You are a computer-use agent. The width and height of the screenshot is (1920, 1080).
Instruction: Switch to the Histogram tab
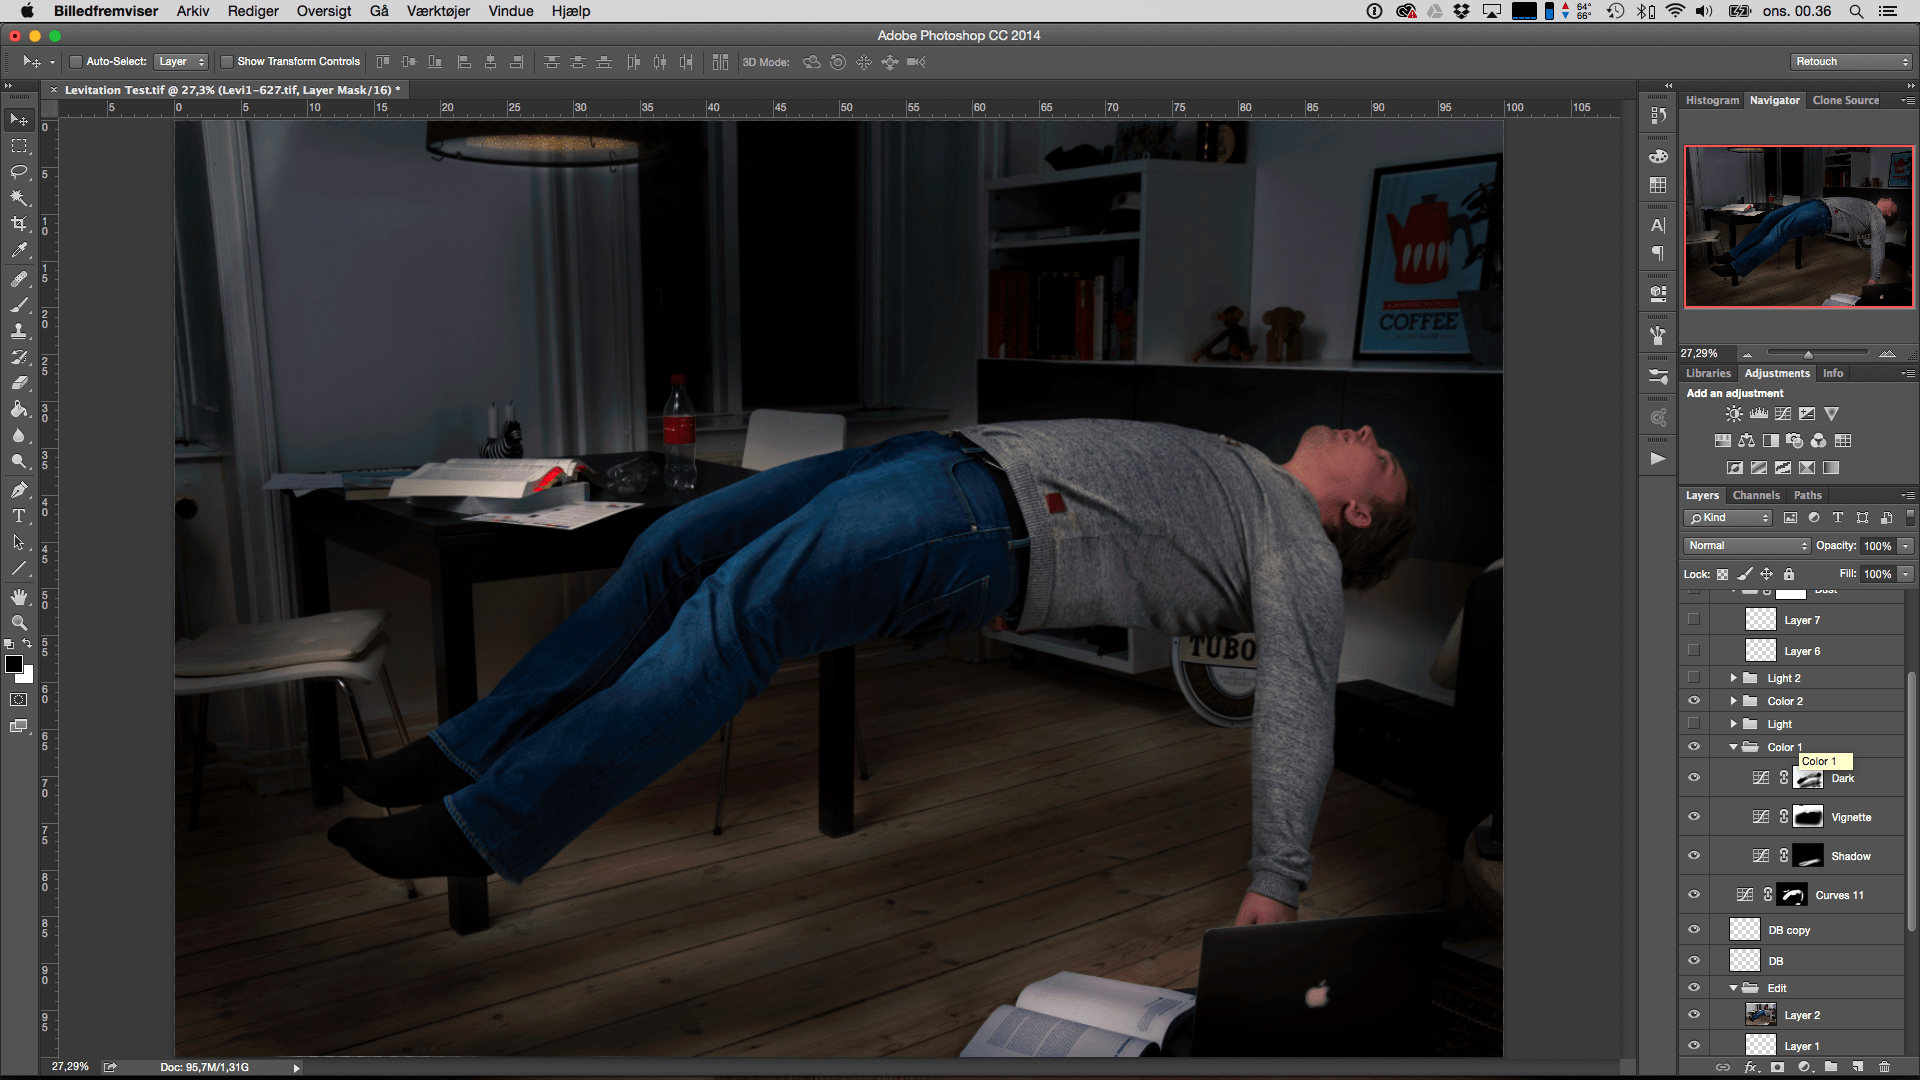pyautogui.click(x=1712, y=100)
